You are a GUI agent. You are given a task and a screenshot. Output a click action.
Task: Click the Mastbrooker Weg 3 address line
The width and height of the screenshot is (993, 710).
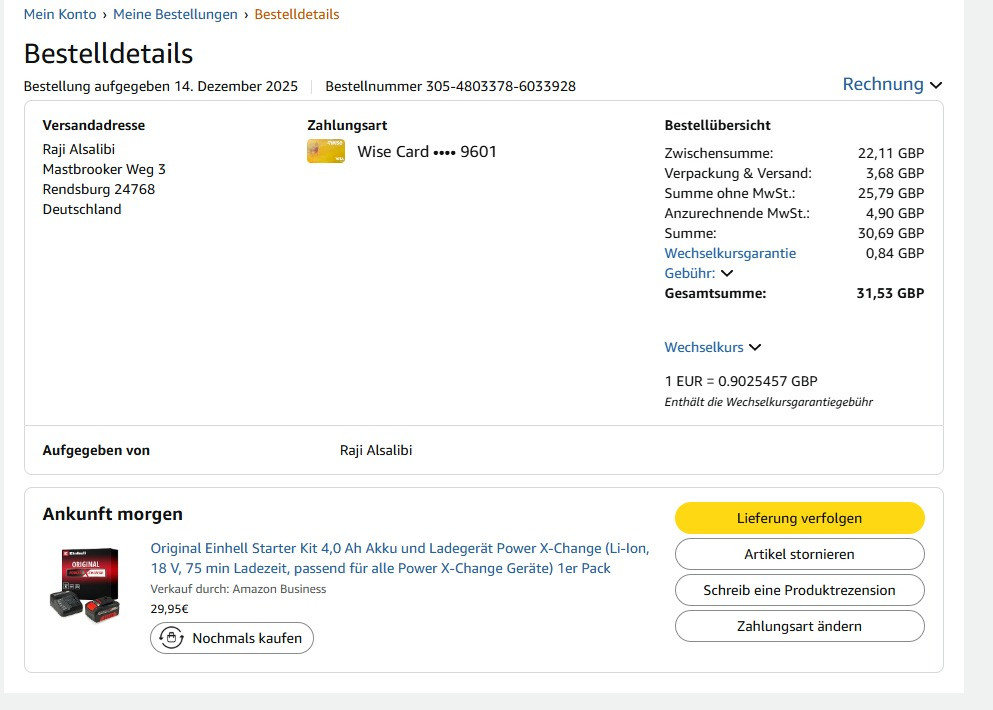pos(104,169)
